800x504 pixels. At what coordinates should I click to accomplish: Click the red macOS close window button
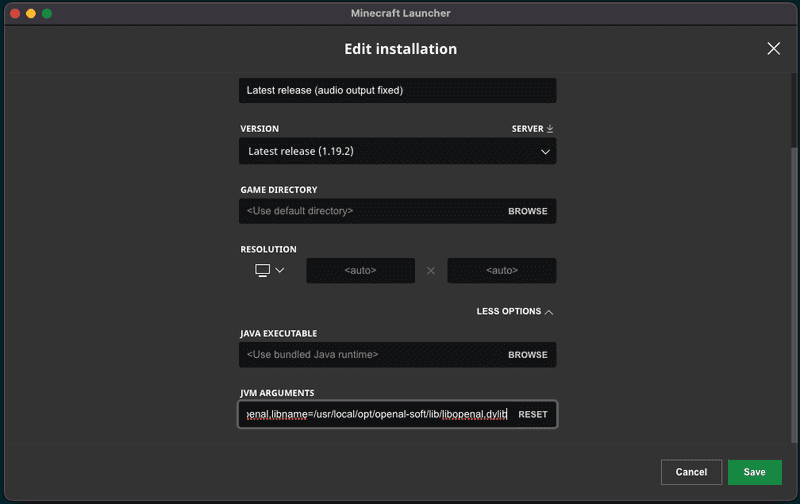(x=15, y=13)
